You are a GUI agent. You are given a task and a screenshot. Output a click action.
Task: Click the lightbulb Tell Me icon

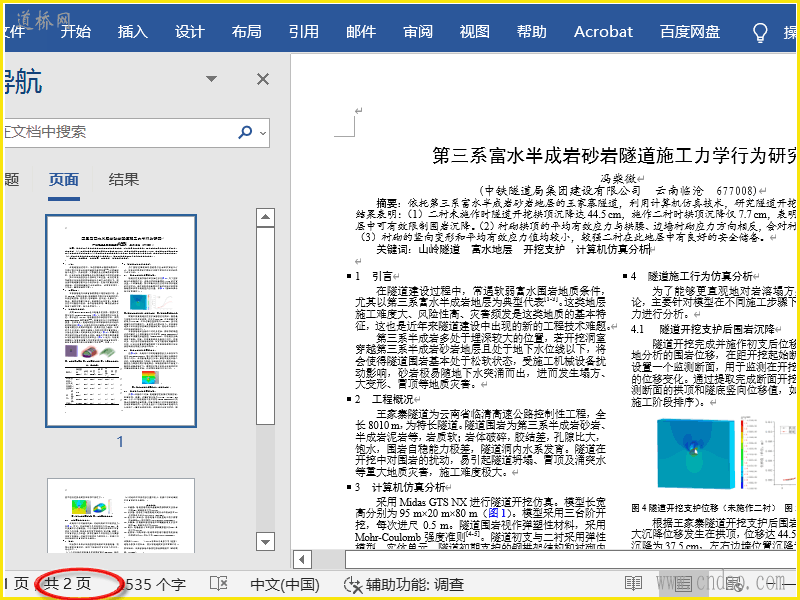coord(760,32)
